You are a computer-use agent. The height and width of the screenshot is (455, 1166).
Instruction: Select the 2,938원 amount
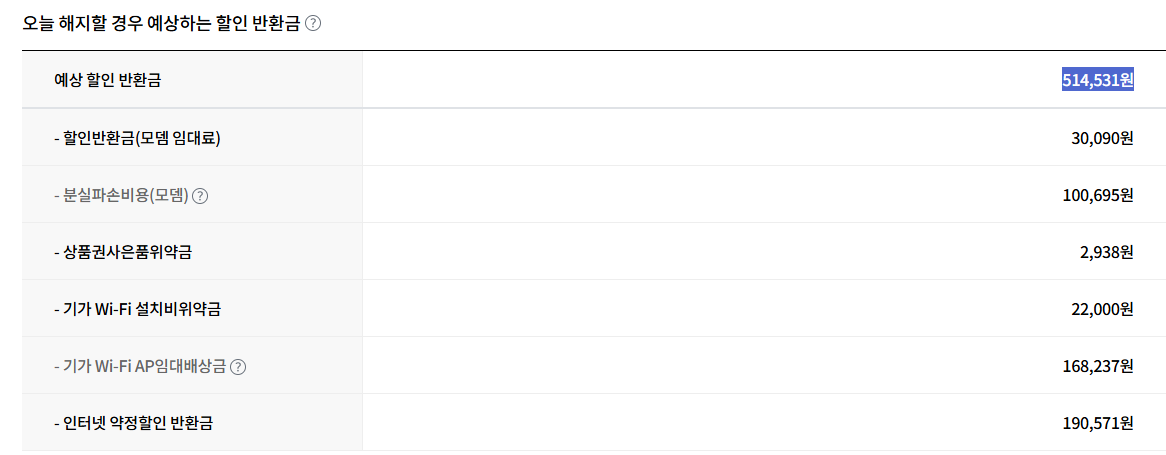coord(1107,253)
